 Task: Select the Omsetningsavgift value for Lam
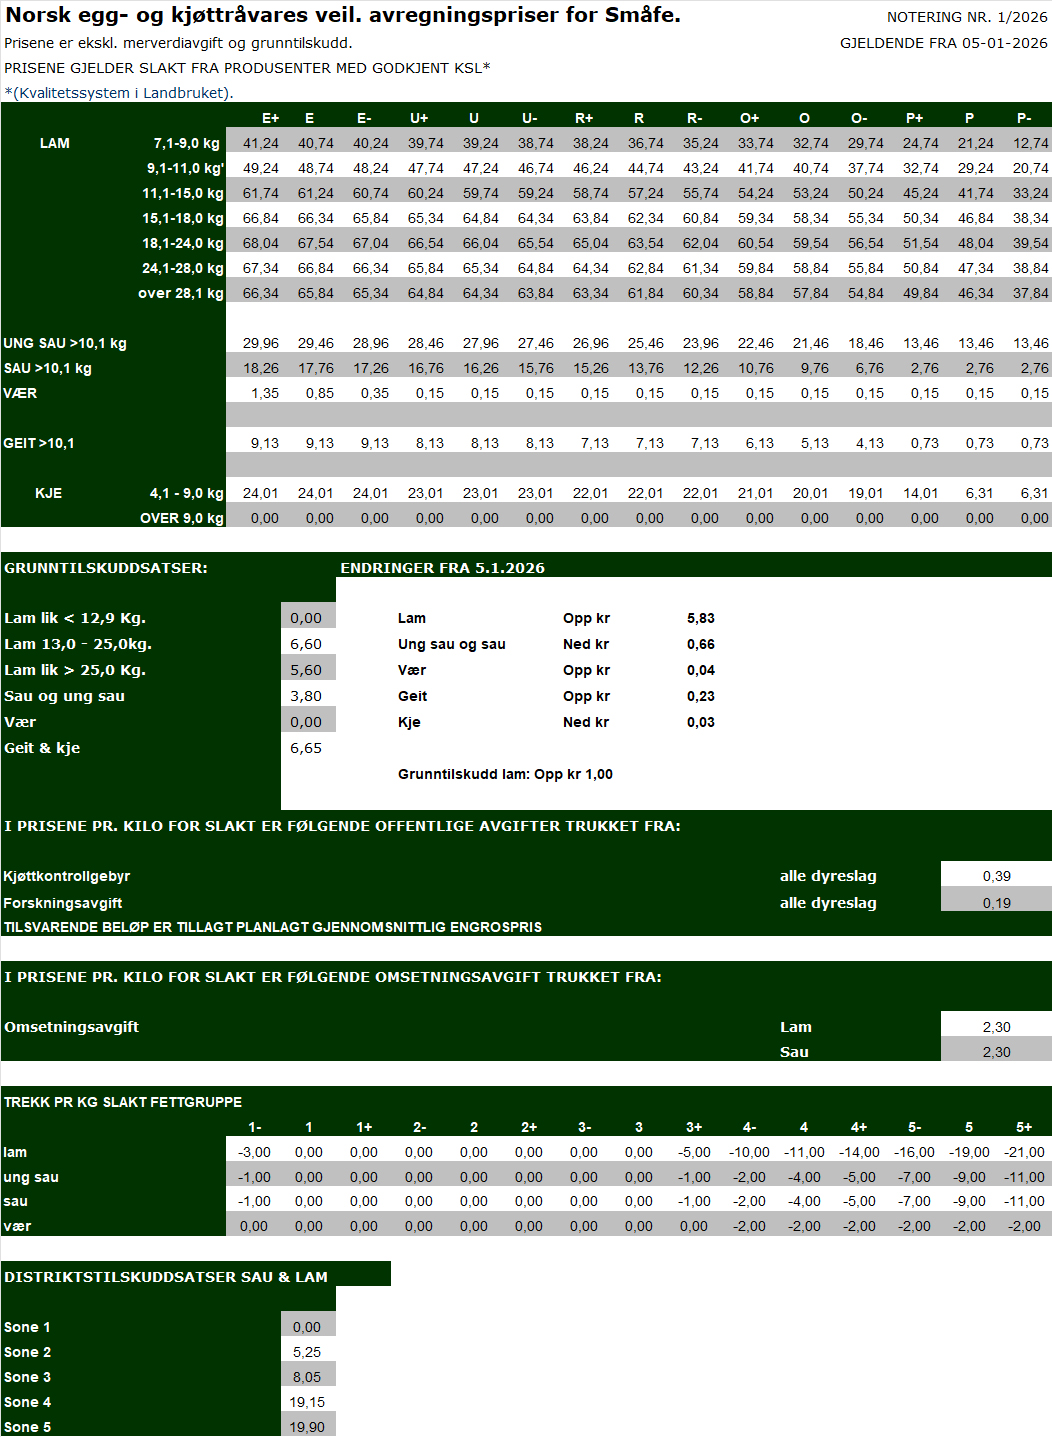996,1027
